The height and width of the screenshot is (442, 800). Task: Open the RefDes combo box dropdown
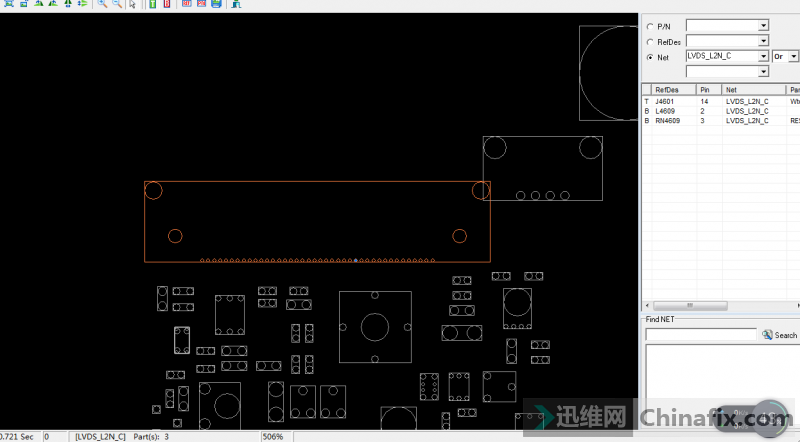coord(763,41)
